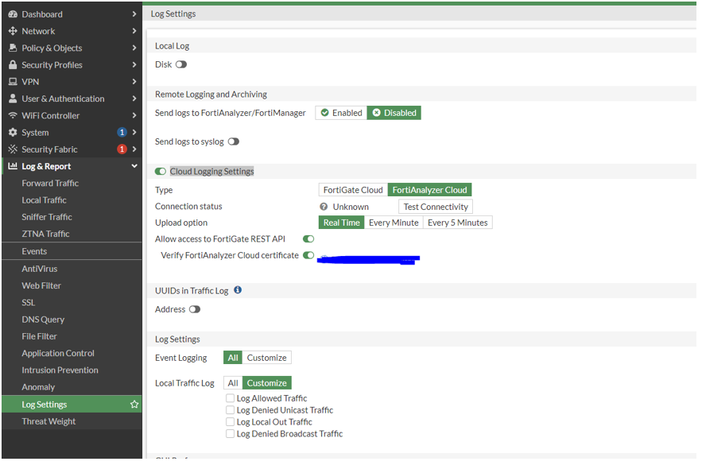The width and height of the screenshot is (702, 465).
Task: Open the Threat Weight page
Action: (x=48, y=422)
